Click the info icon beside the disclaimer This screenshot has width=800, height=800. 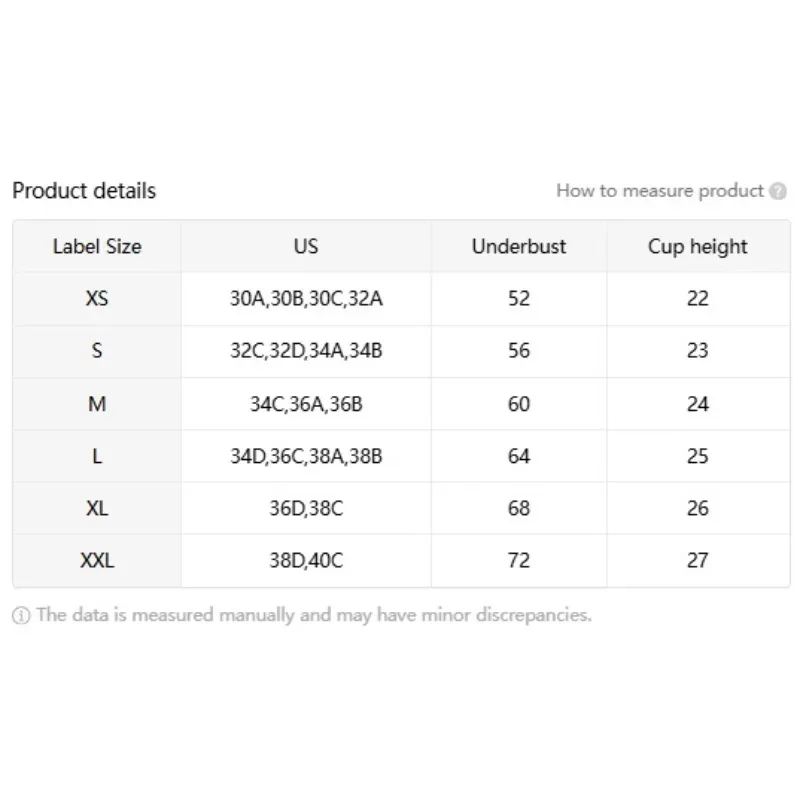(x=21, y=616)
